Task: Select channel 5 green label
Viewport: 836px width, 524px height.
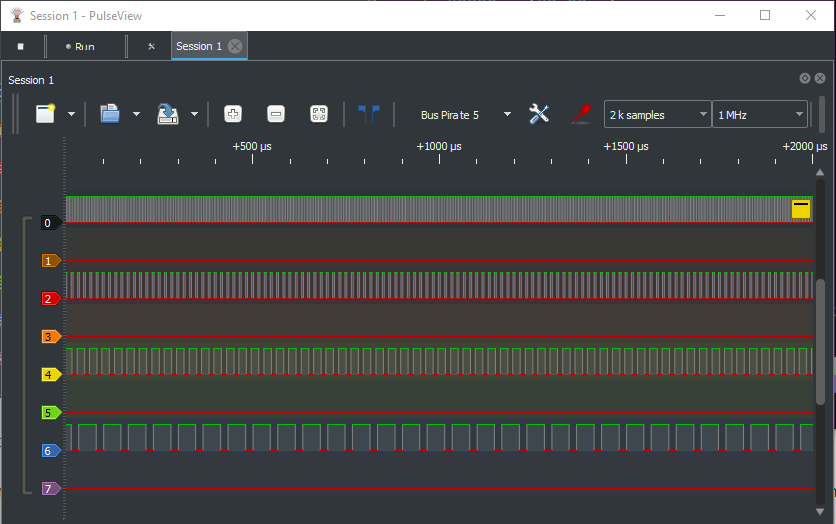Action: (51, 413)
